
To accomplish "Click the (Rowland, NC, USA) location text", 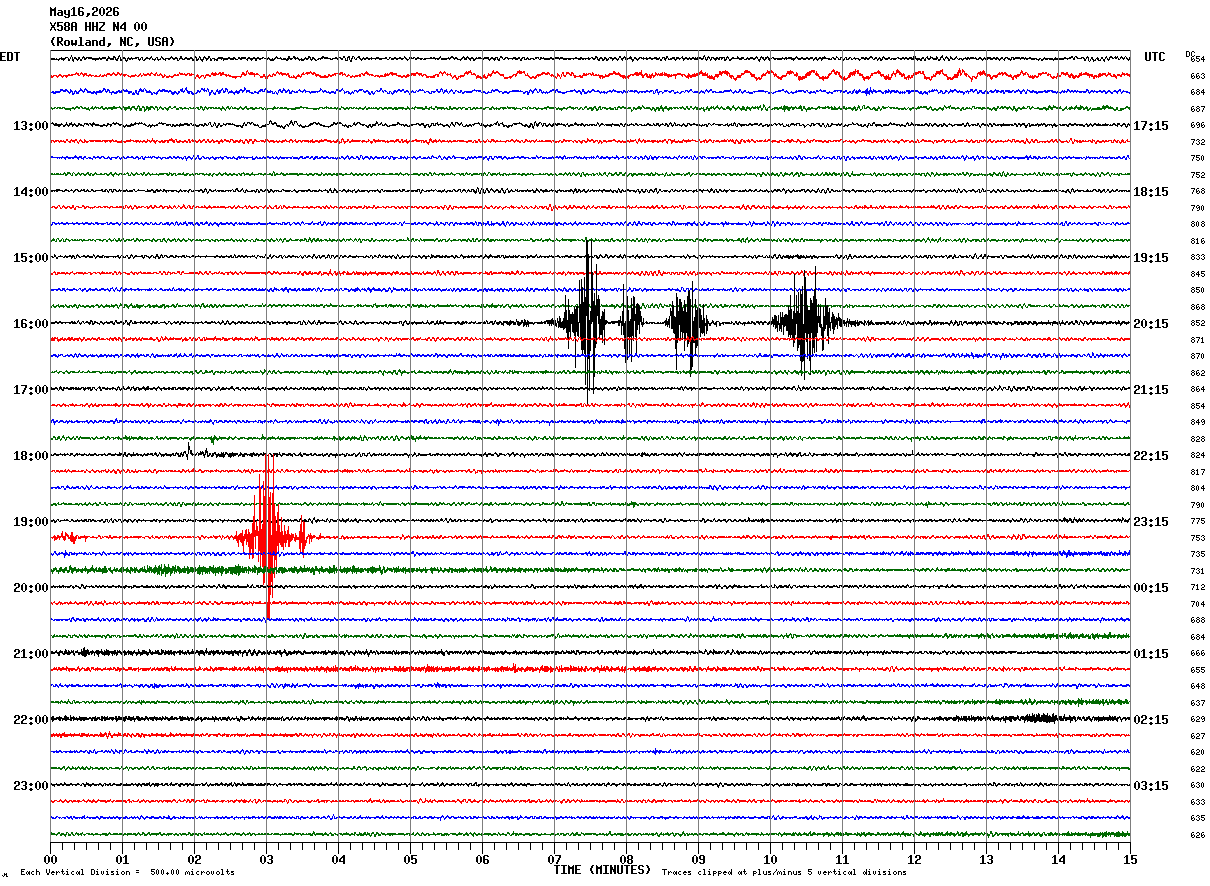I will tap(112, 42).
